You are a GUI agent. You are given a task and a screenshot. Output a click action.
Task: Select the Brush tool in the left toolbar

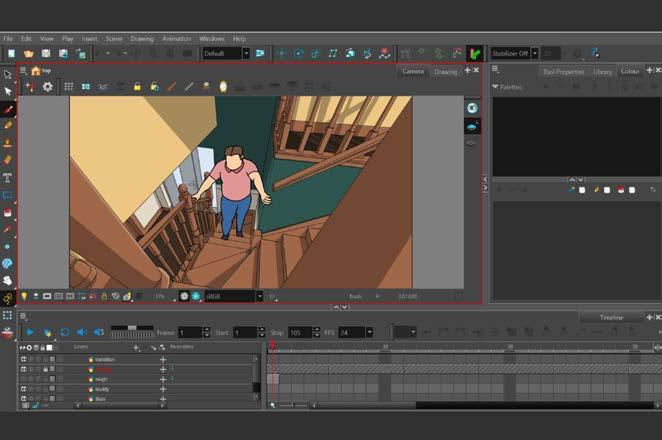tap(8, 109)
